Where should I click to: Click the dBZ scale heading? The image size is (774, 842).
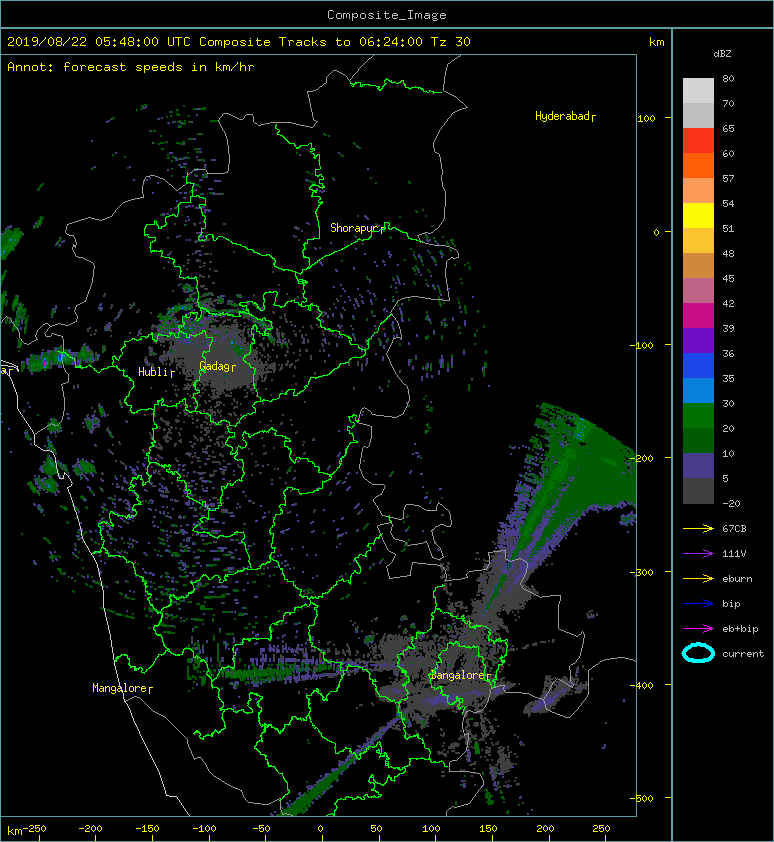722,54
